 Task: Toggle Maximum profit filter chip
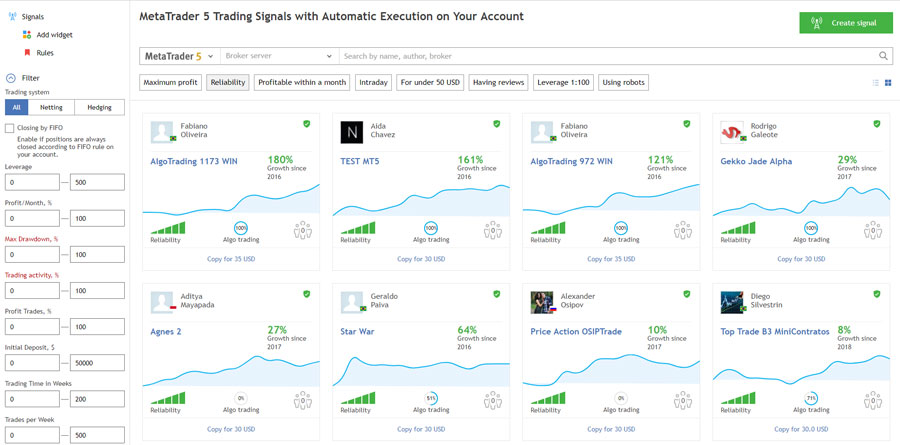pos(170,83)
